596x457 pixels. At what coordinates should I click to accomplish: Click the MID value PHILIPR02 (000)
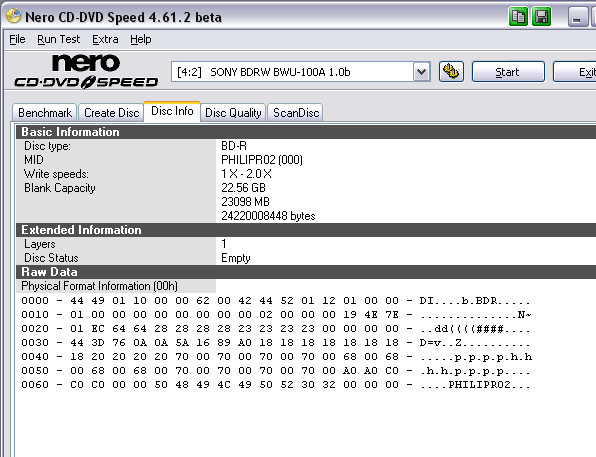(262, 160)
